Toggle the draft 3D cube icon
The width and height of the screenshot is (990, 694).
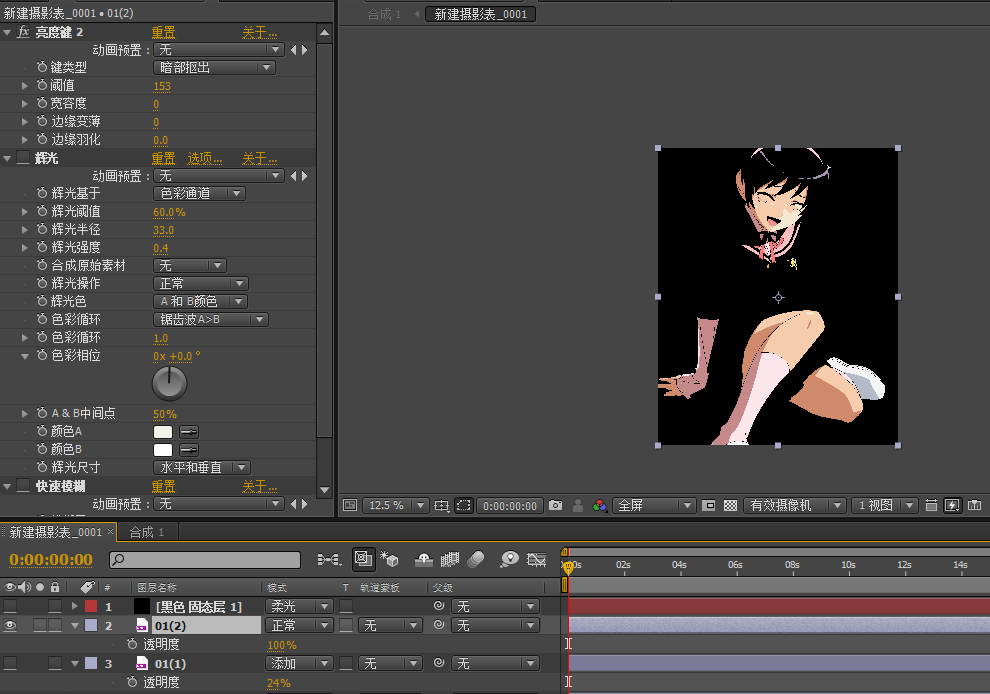click(x=390, y=559)
